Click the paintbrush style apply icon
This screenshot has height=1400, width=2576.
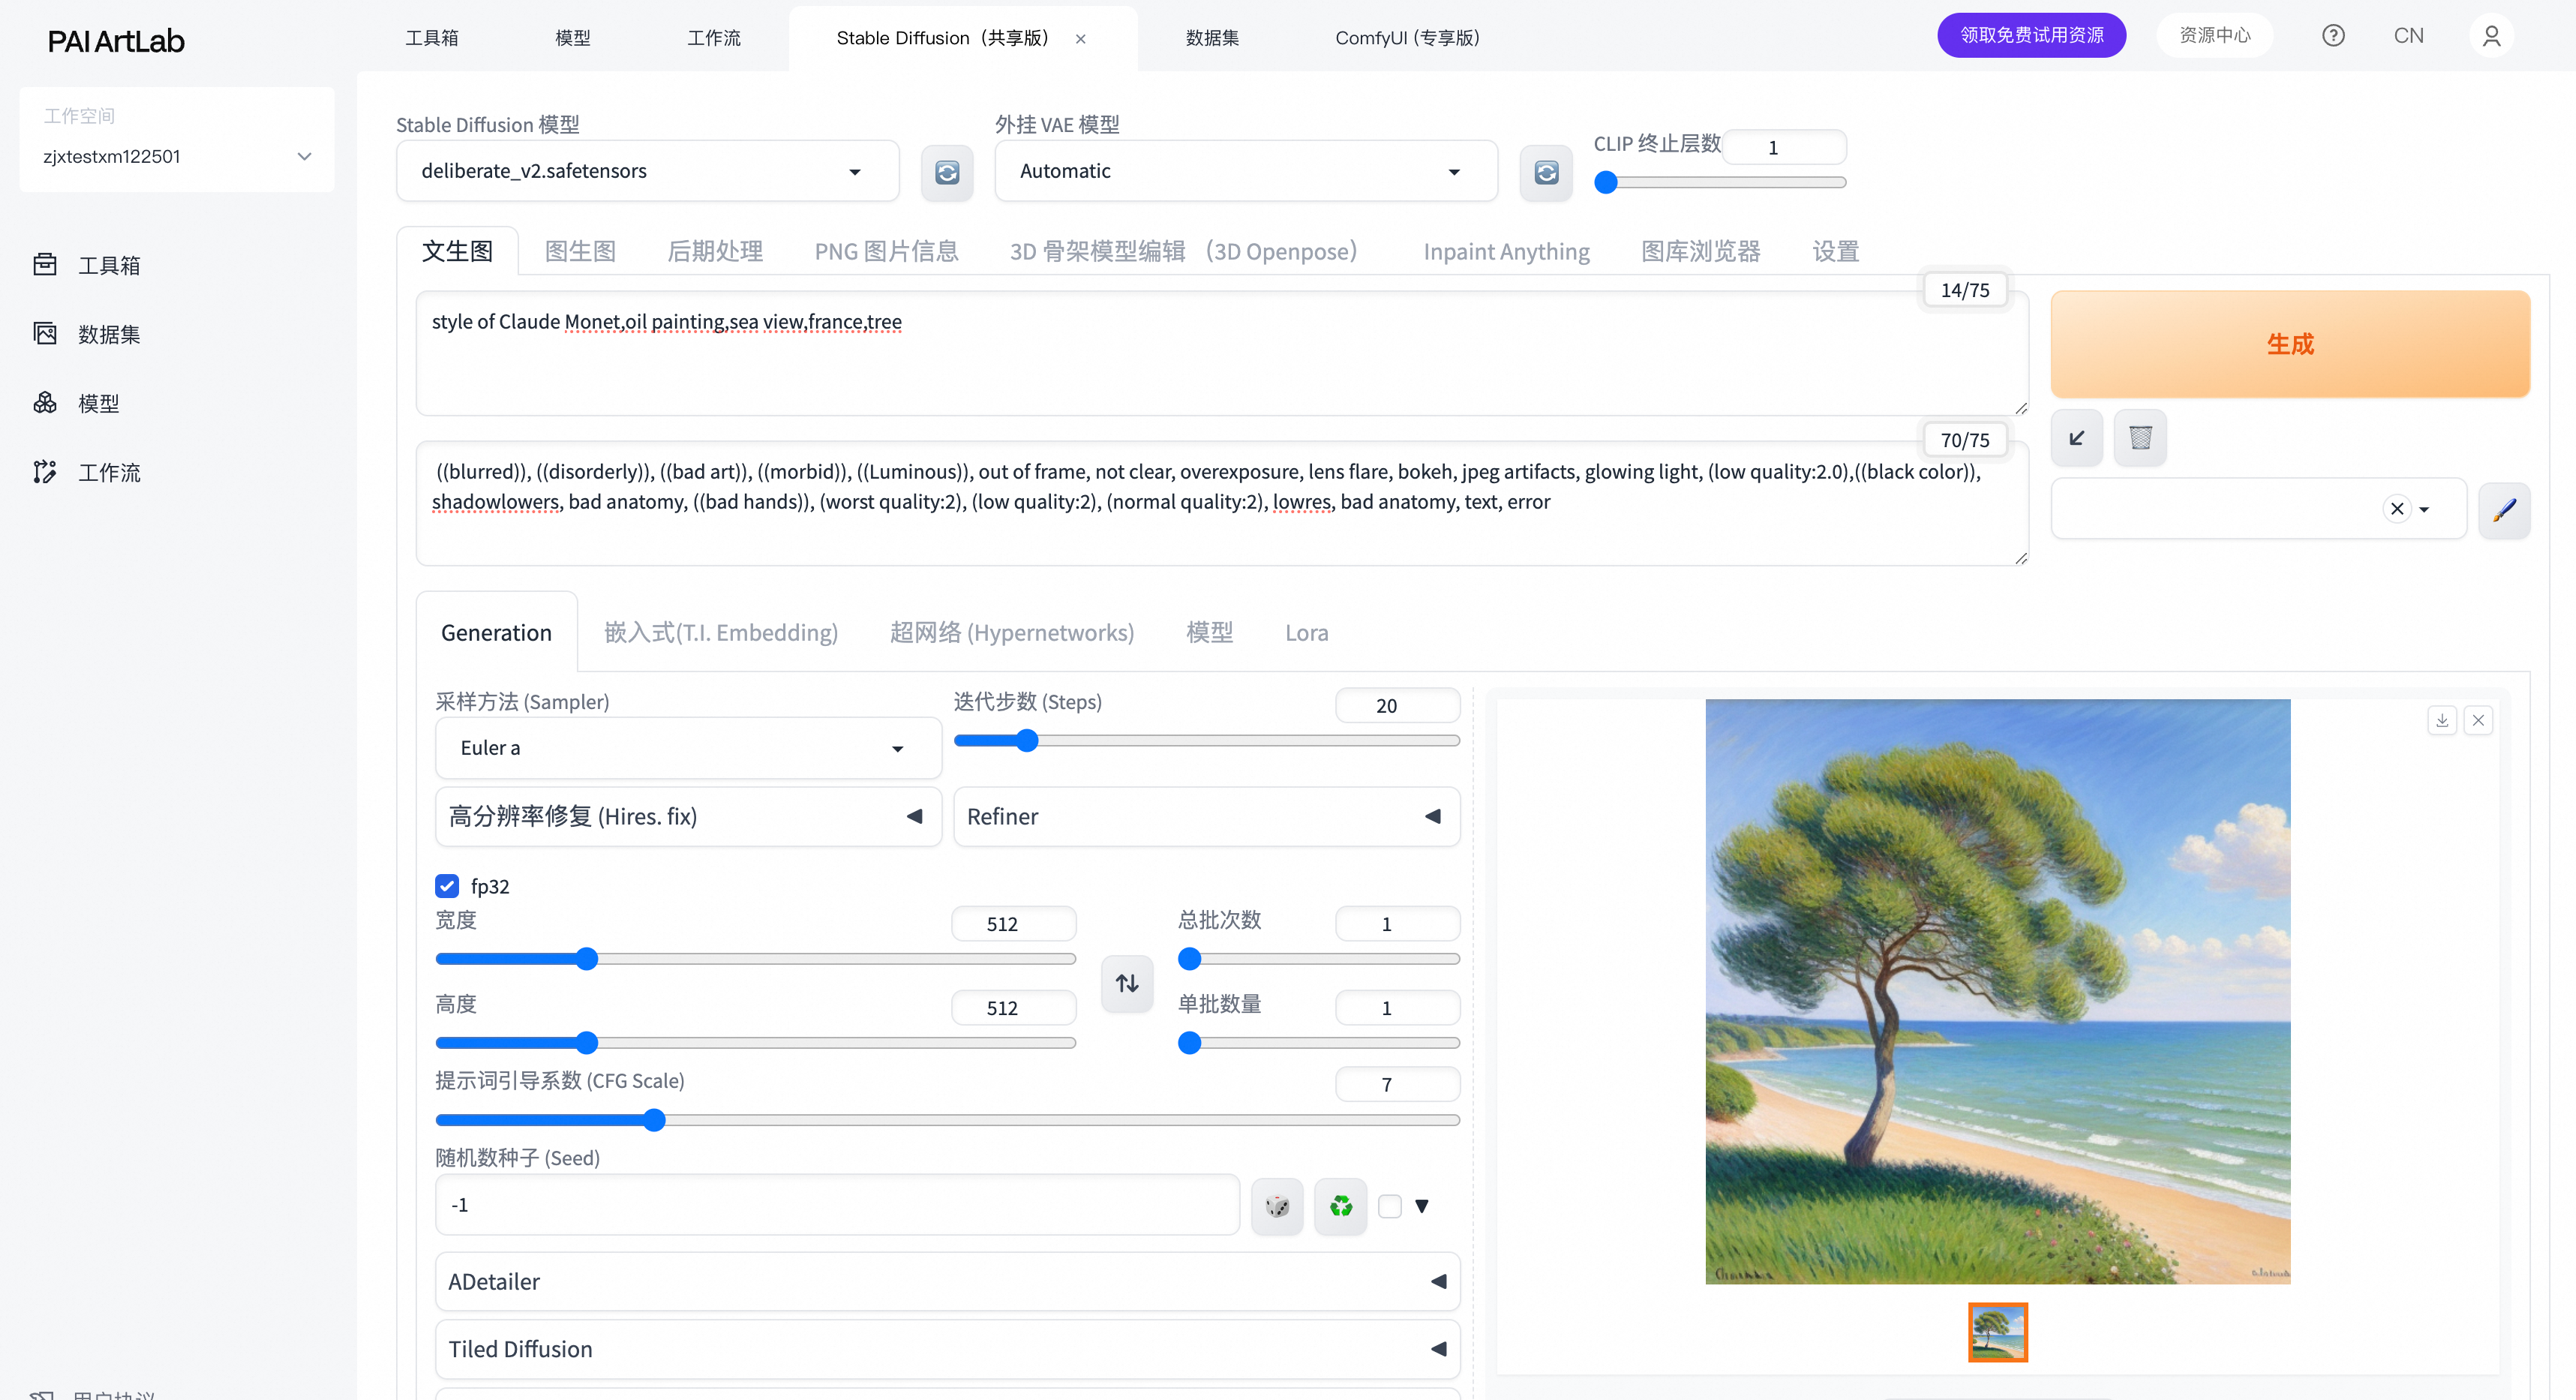pos(2504,510)
